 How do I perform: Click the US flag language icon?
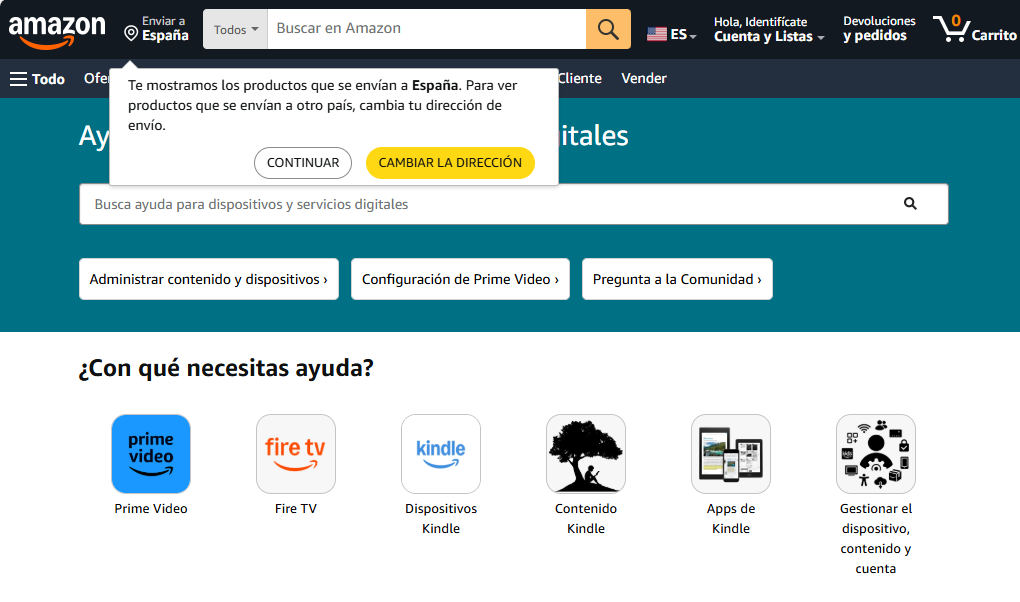[656, 34]
